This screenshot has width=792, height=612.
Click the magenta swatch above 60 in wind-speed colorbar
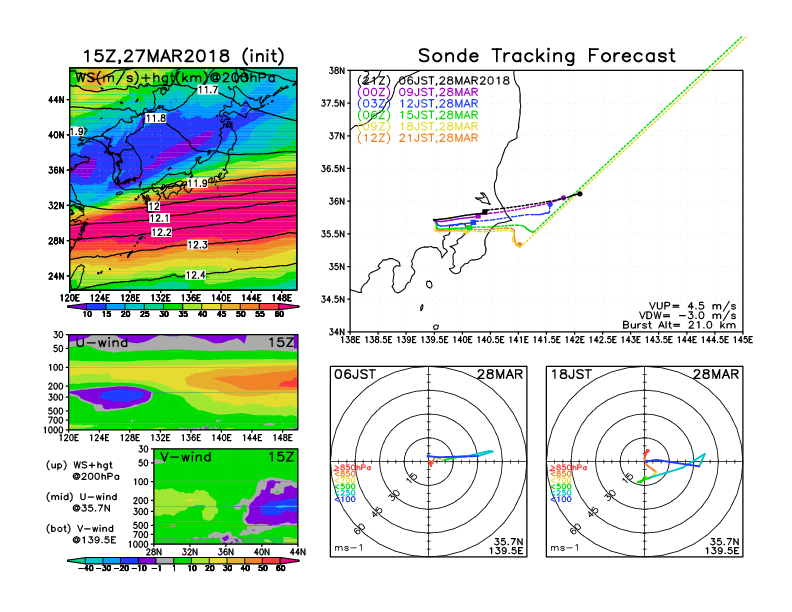coord(288,307)
